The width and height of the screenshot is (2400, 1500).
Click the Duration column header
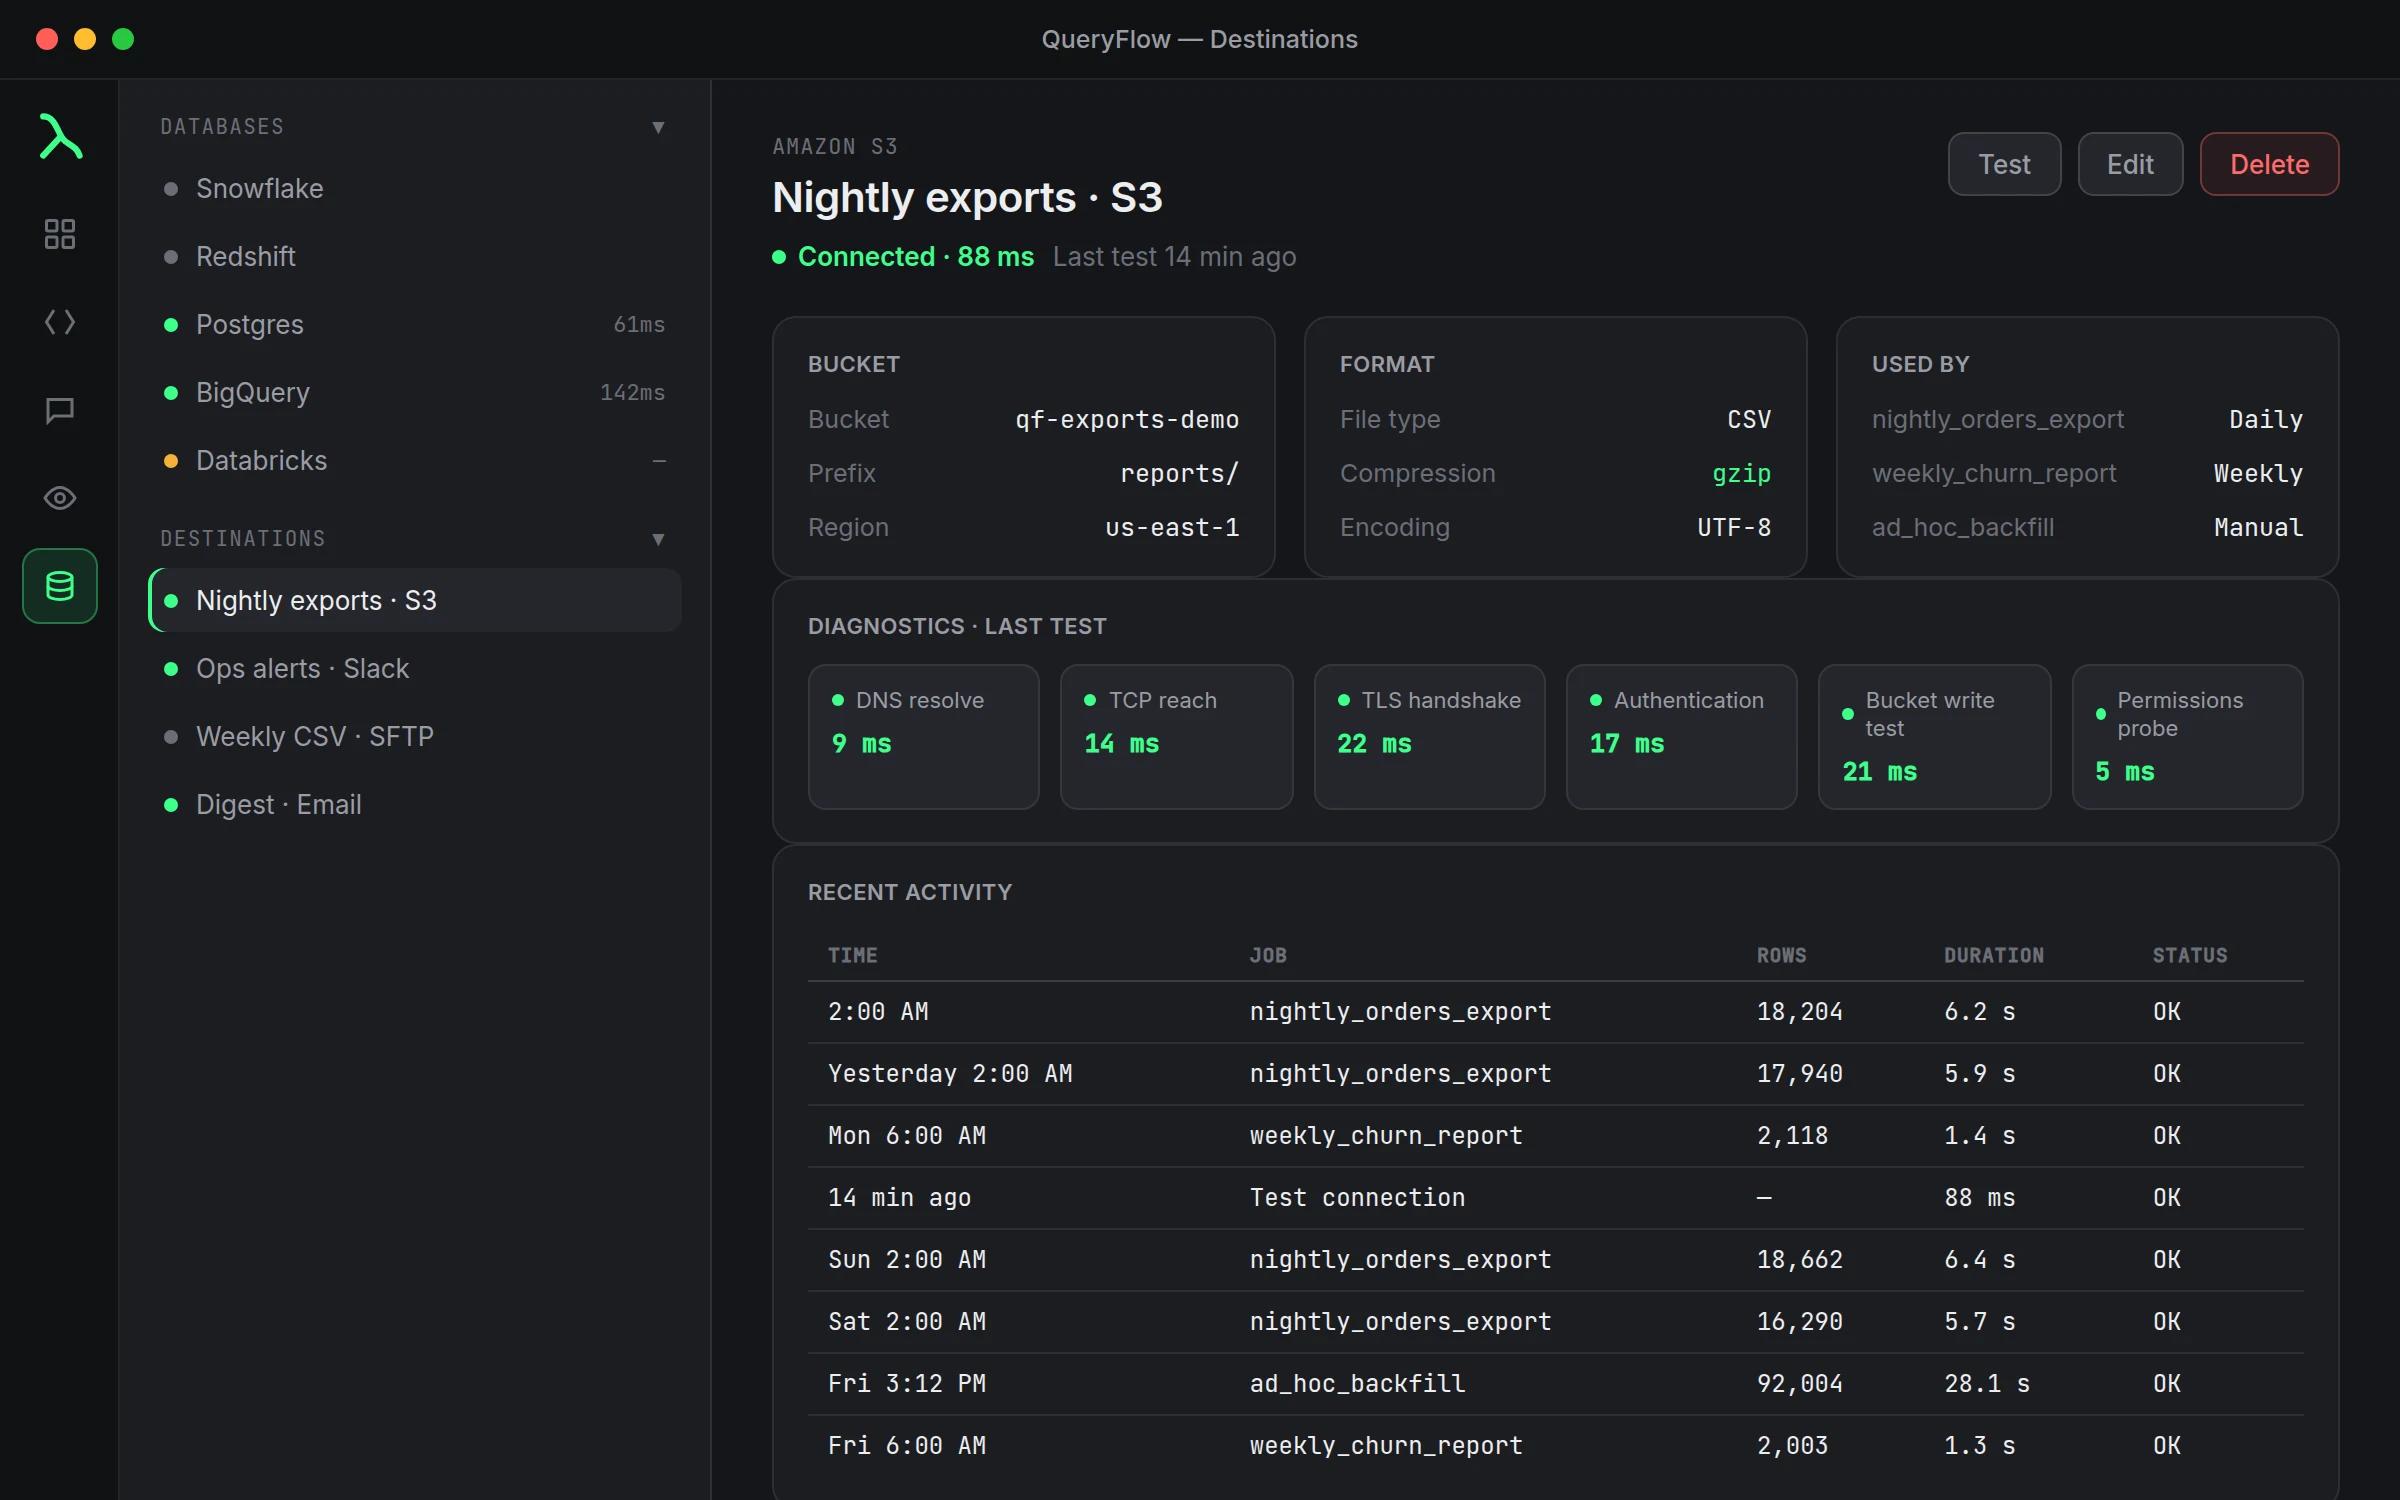tap(1993, 955)
